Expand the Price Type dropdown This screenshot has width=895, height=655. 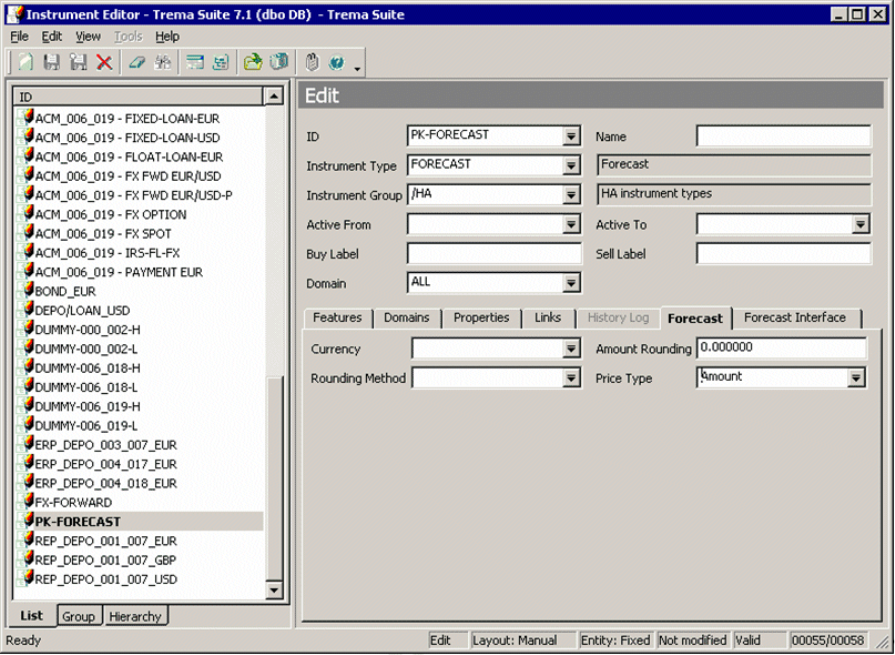pos(856,378)
